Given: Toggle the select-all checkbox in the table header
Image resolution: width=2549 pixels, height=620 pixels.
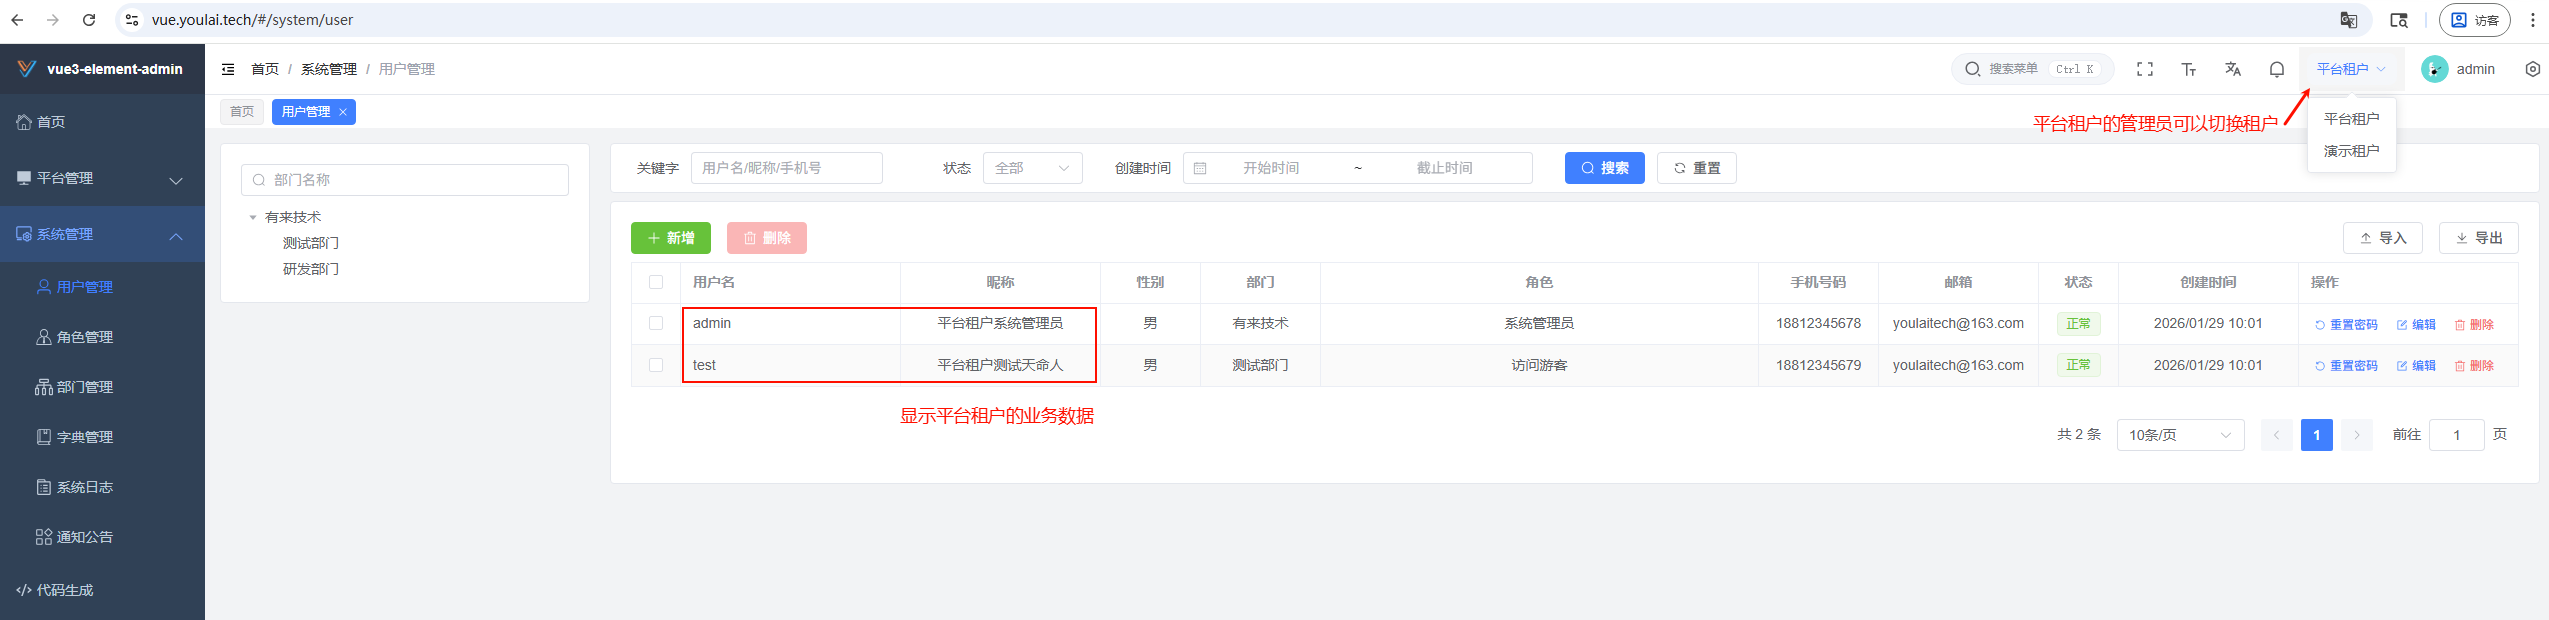Looking at the screenshot, I should tap(656, 282).
